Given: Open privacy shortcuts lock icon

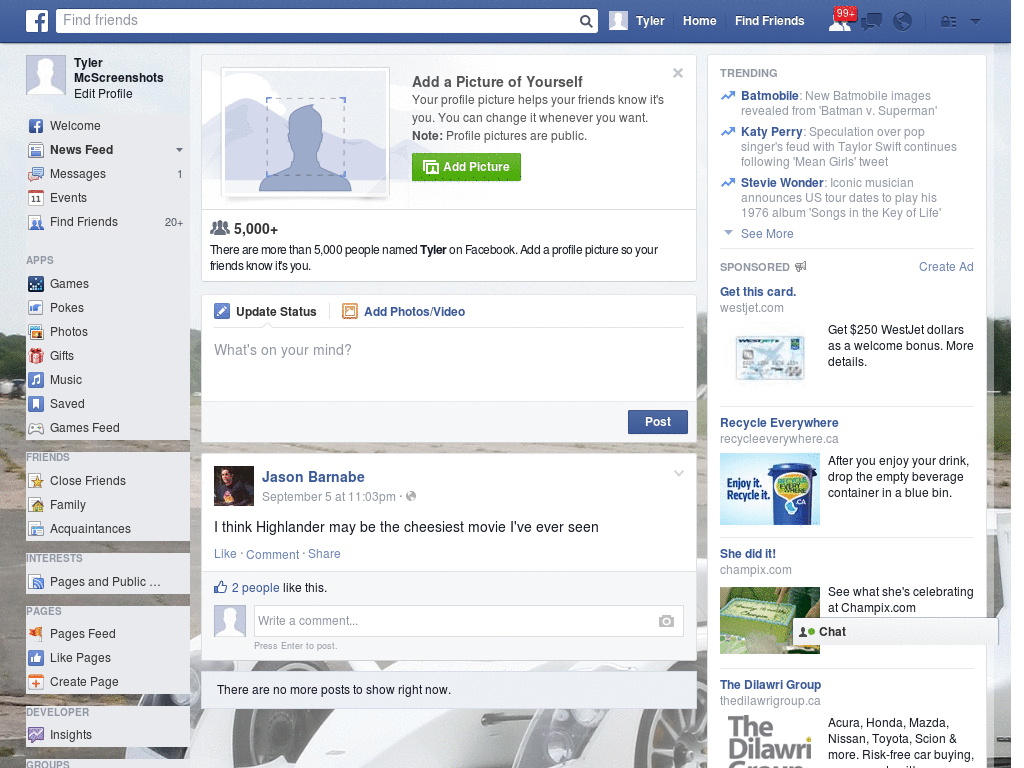Looking at the screenshot, I should 948,22.
